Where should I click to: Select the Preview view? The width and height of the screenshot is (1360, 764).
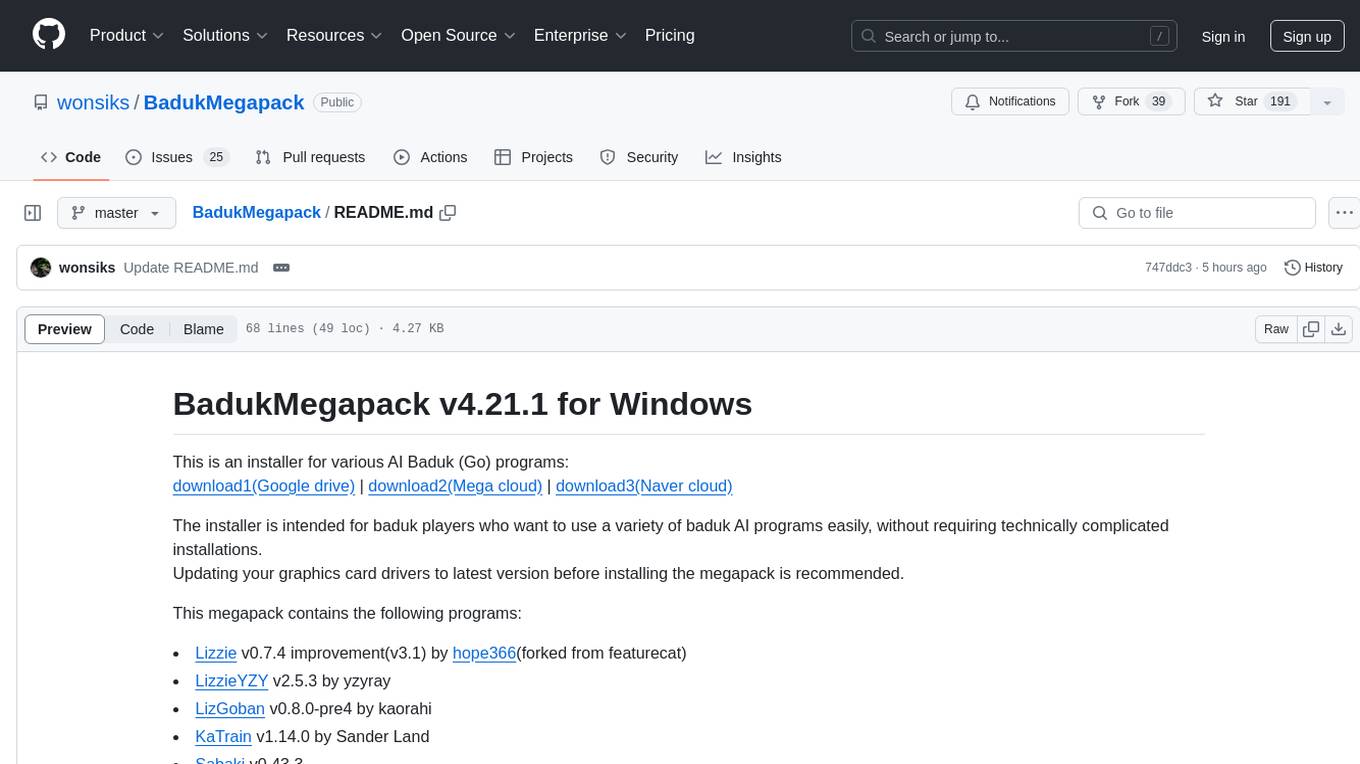(x=65, y=329)
